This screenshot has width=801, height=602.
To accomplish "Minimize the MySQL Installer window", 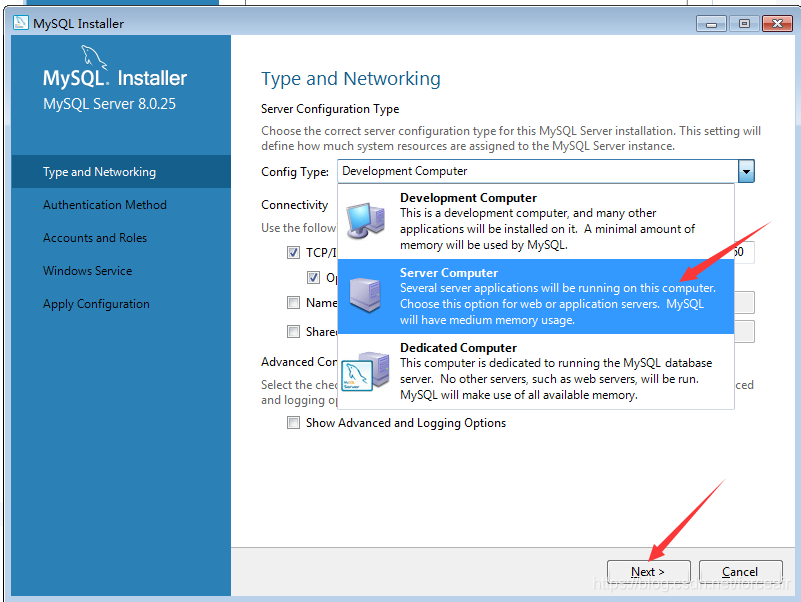I will (711, 24).
